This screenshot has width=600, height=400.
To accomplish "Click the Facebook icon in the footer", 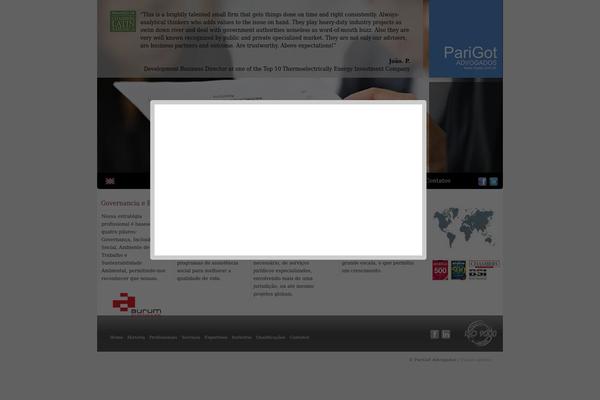I will coord(435,334).
